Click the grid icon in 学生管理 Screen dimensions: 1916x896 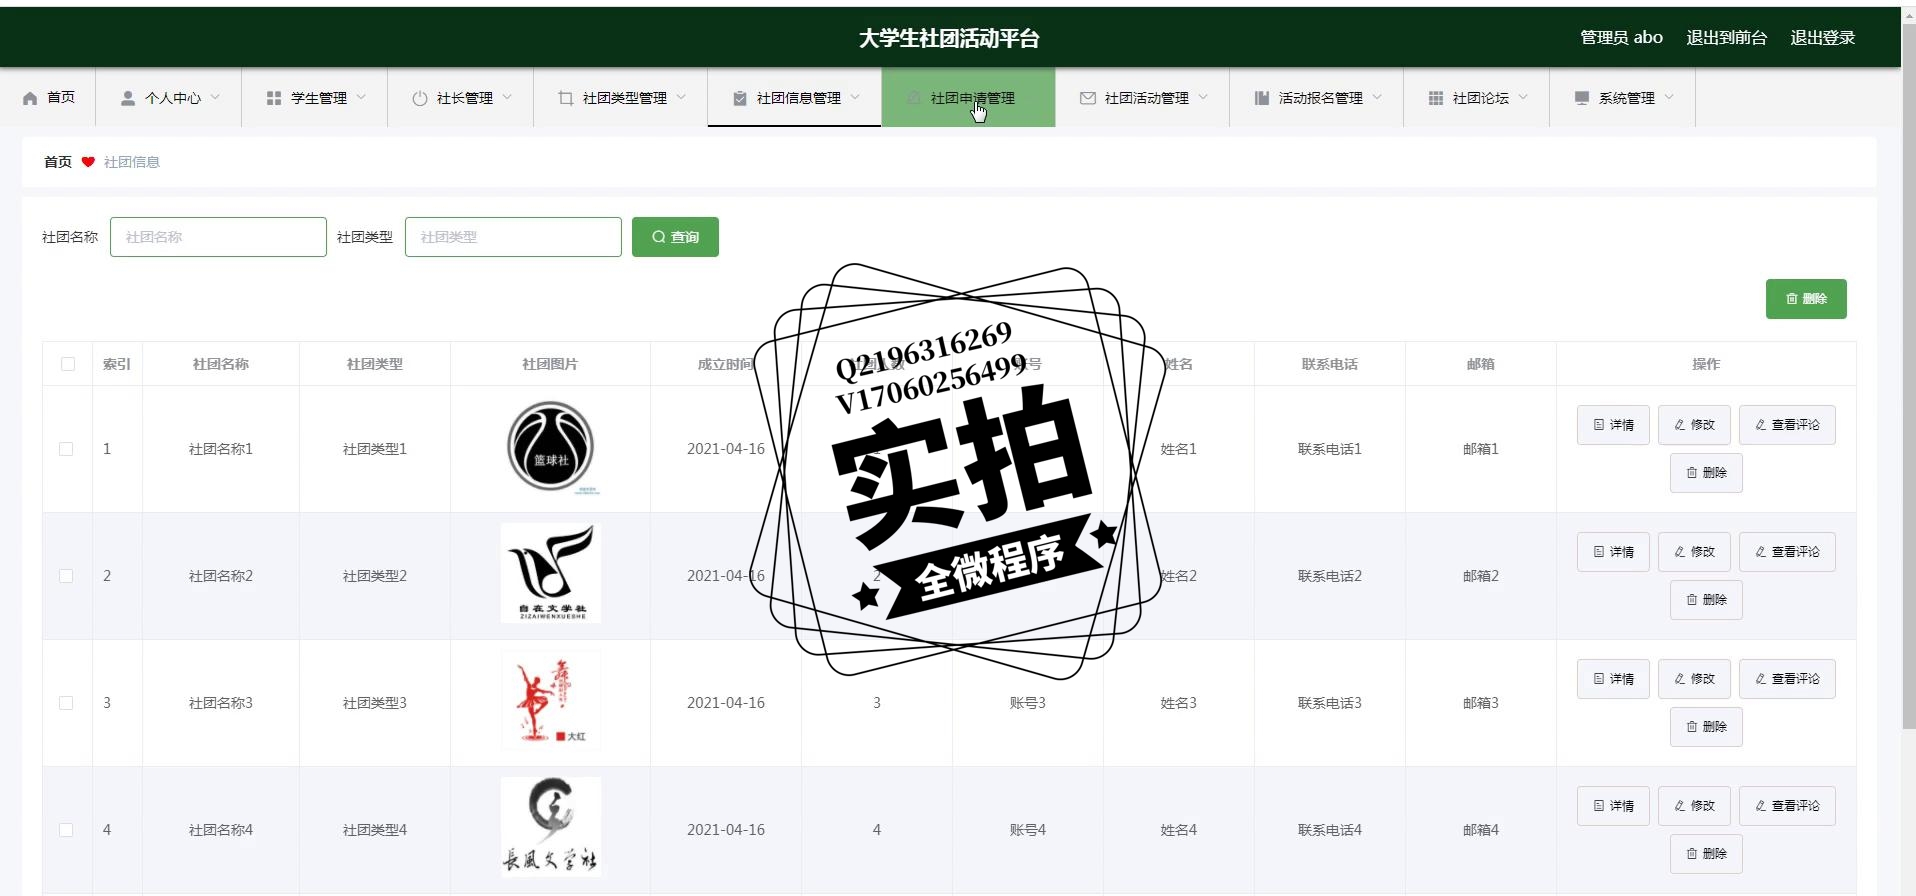tap(274, 98)
